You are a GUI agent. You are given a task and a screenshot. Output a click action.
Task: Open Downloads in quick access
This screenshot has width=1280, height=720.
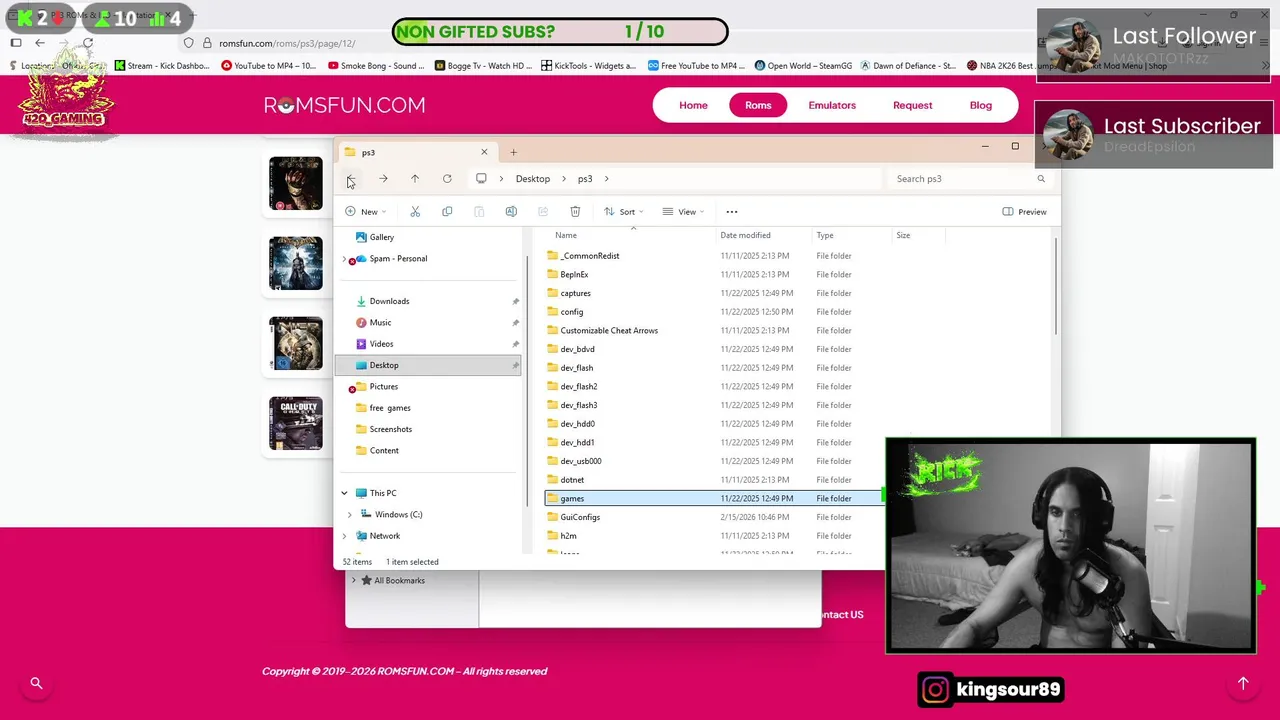point(389,301)
